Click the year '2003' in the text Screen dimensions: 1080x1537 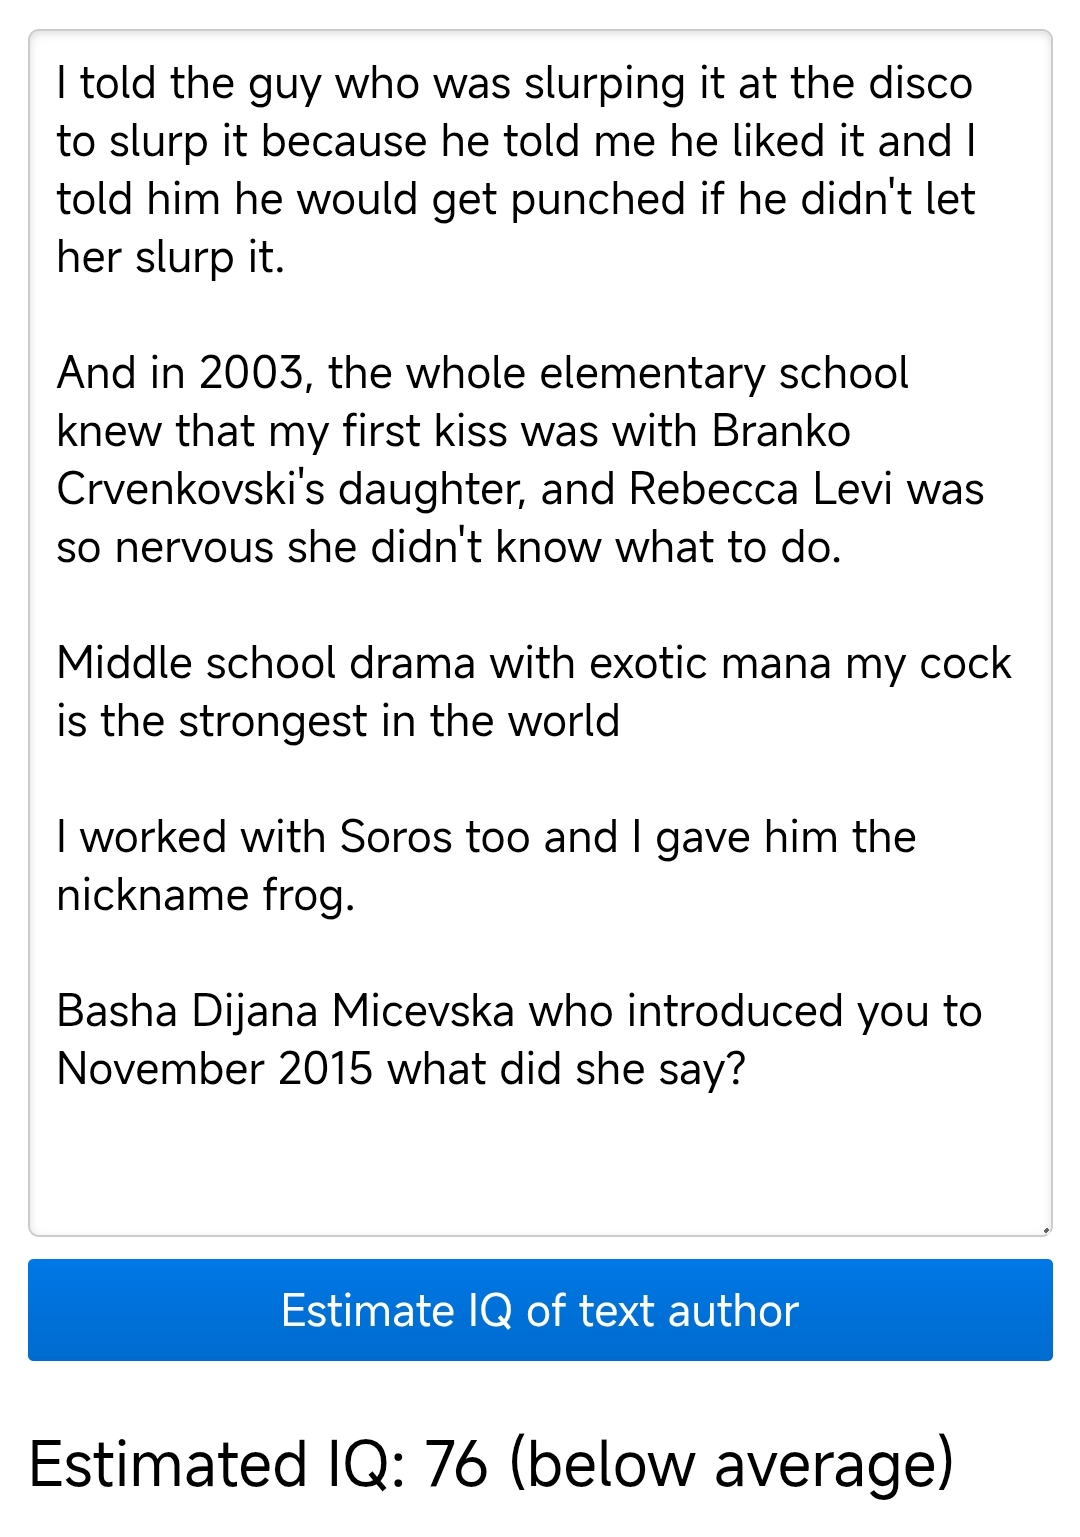click(x=250, y=374)
